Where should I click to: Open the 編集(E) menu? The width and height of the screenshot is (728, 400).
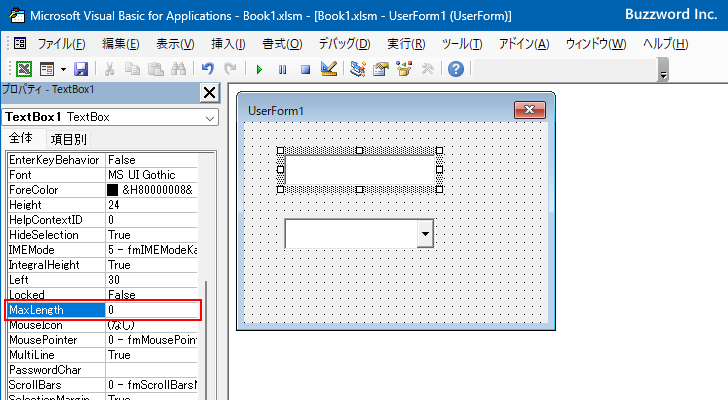(x=121, y=44)
